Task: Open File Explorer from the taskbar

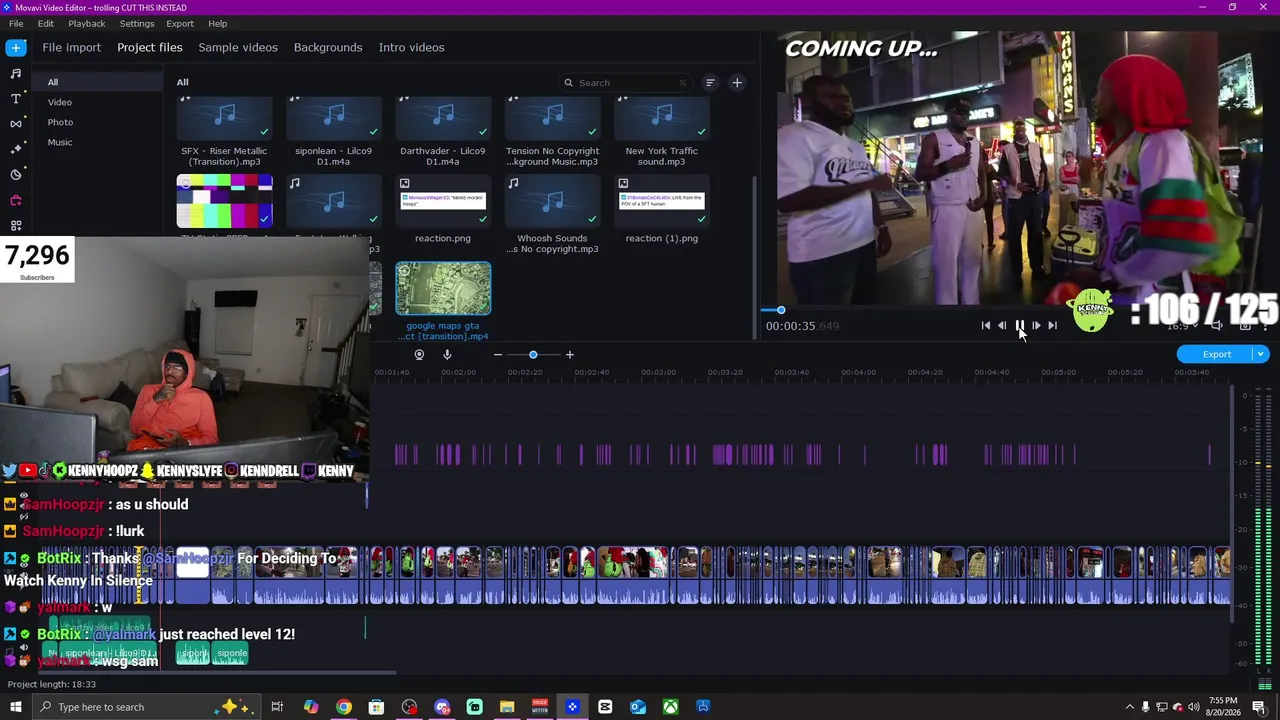Action: click(507, 707)
